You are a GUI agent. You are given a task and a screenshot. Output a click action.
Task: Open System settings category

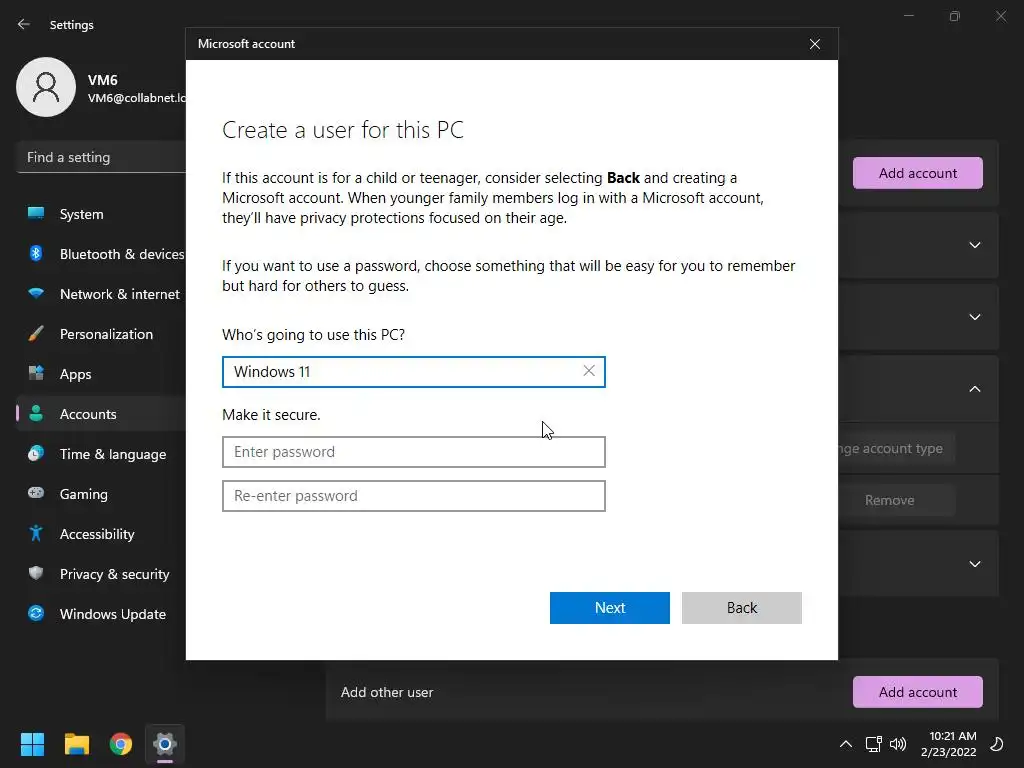pyautogui.click(x=82, y=214)
